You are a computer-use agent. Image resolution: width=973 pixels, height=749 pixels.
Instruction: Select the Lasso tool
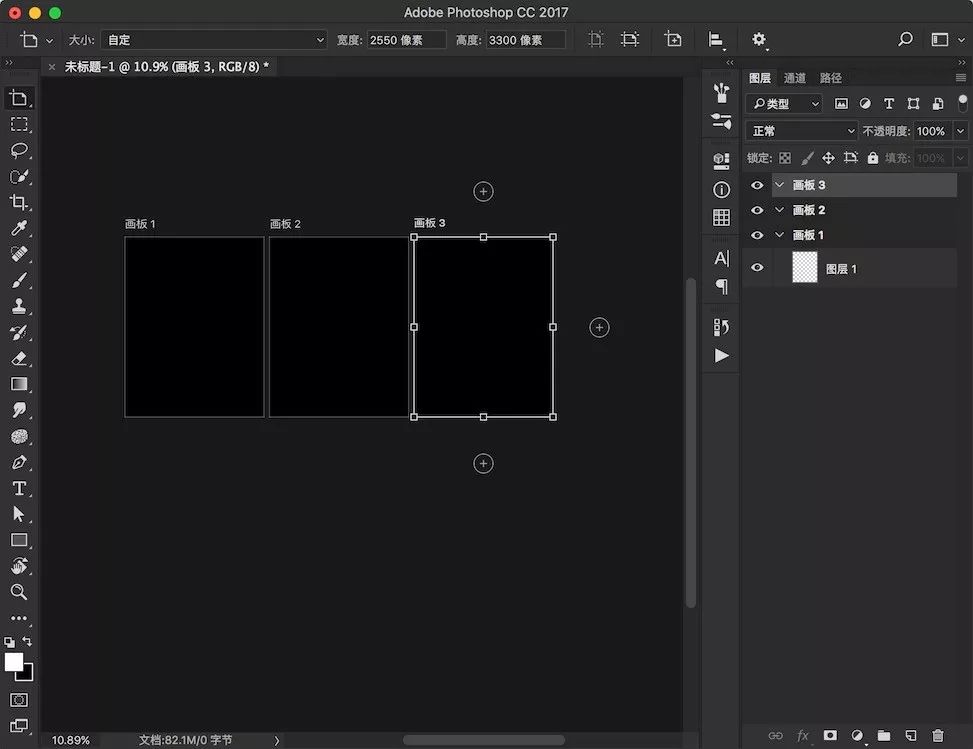coord(19,150)
